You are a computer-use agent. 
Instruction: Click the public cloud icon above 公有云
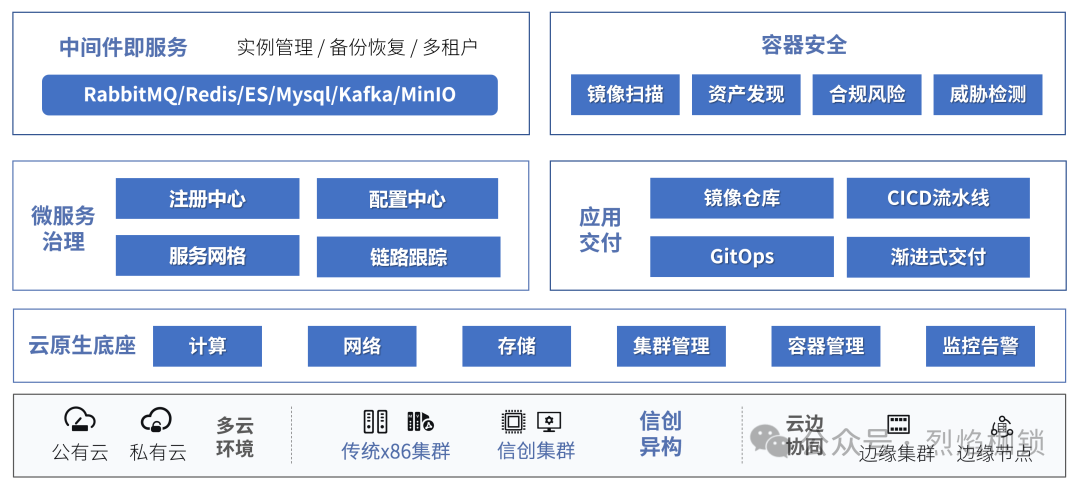(x=80, y=420)
